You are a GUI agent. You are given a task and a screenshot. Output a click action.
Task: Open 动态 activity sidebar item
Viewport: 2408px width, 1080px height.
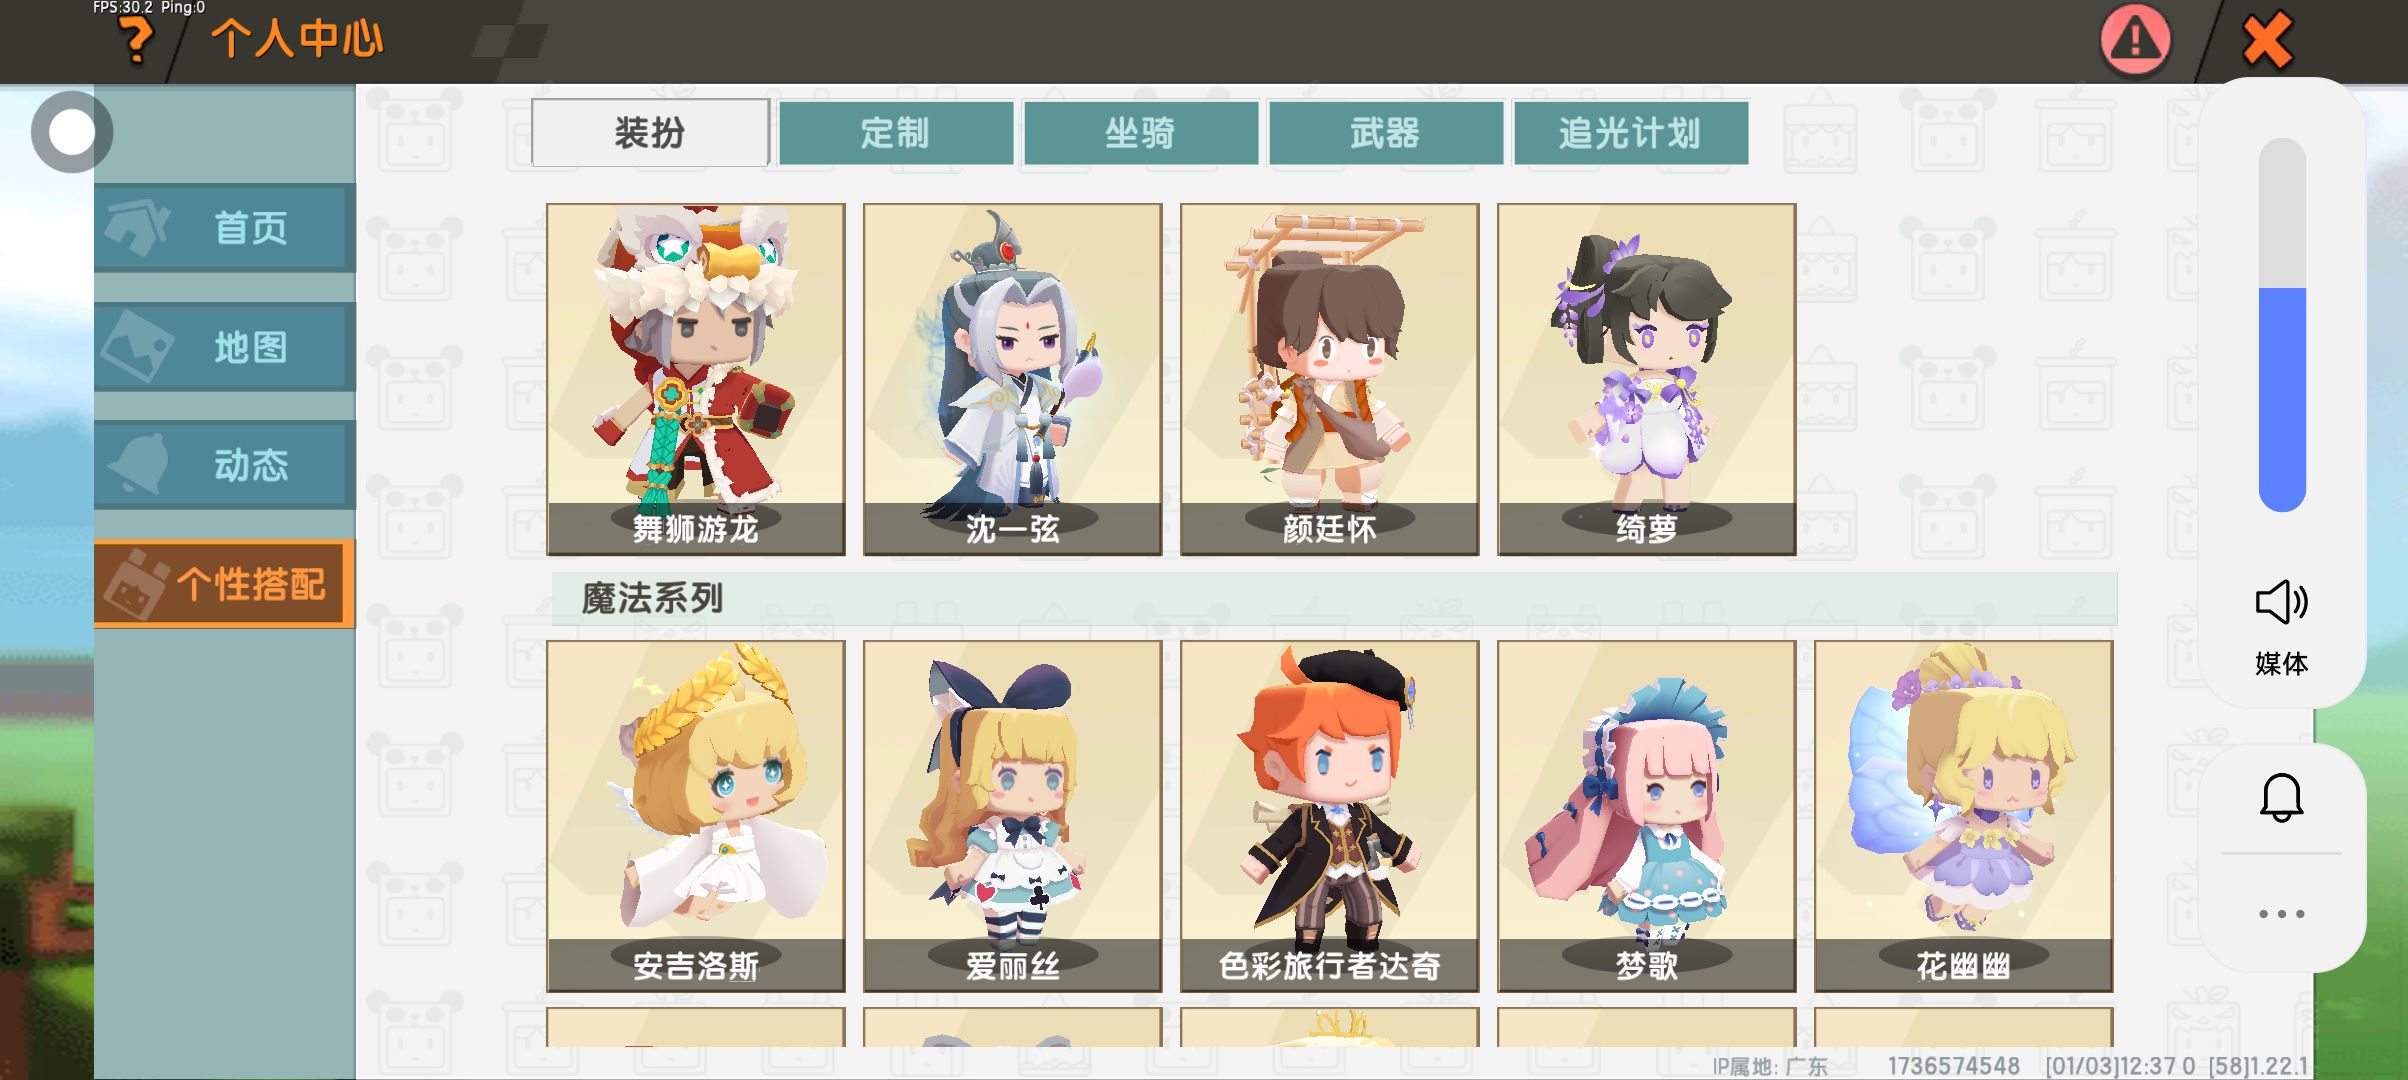coord(225,465)
